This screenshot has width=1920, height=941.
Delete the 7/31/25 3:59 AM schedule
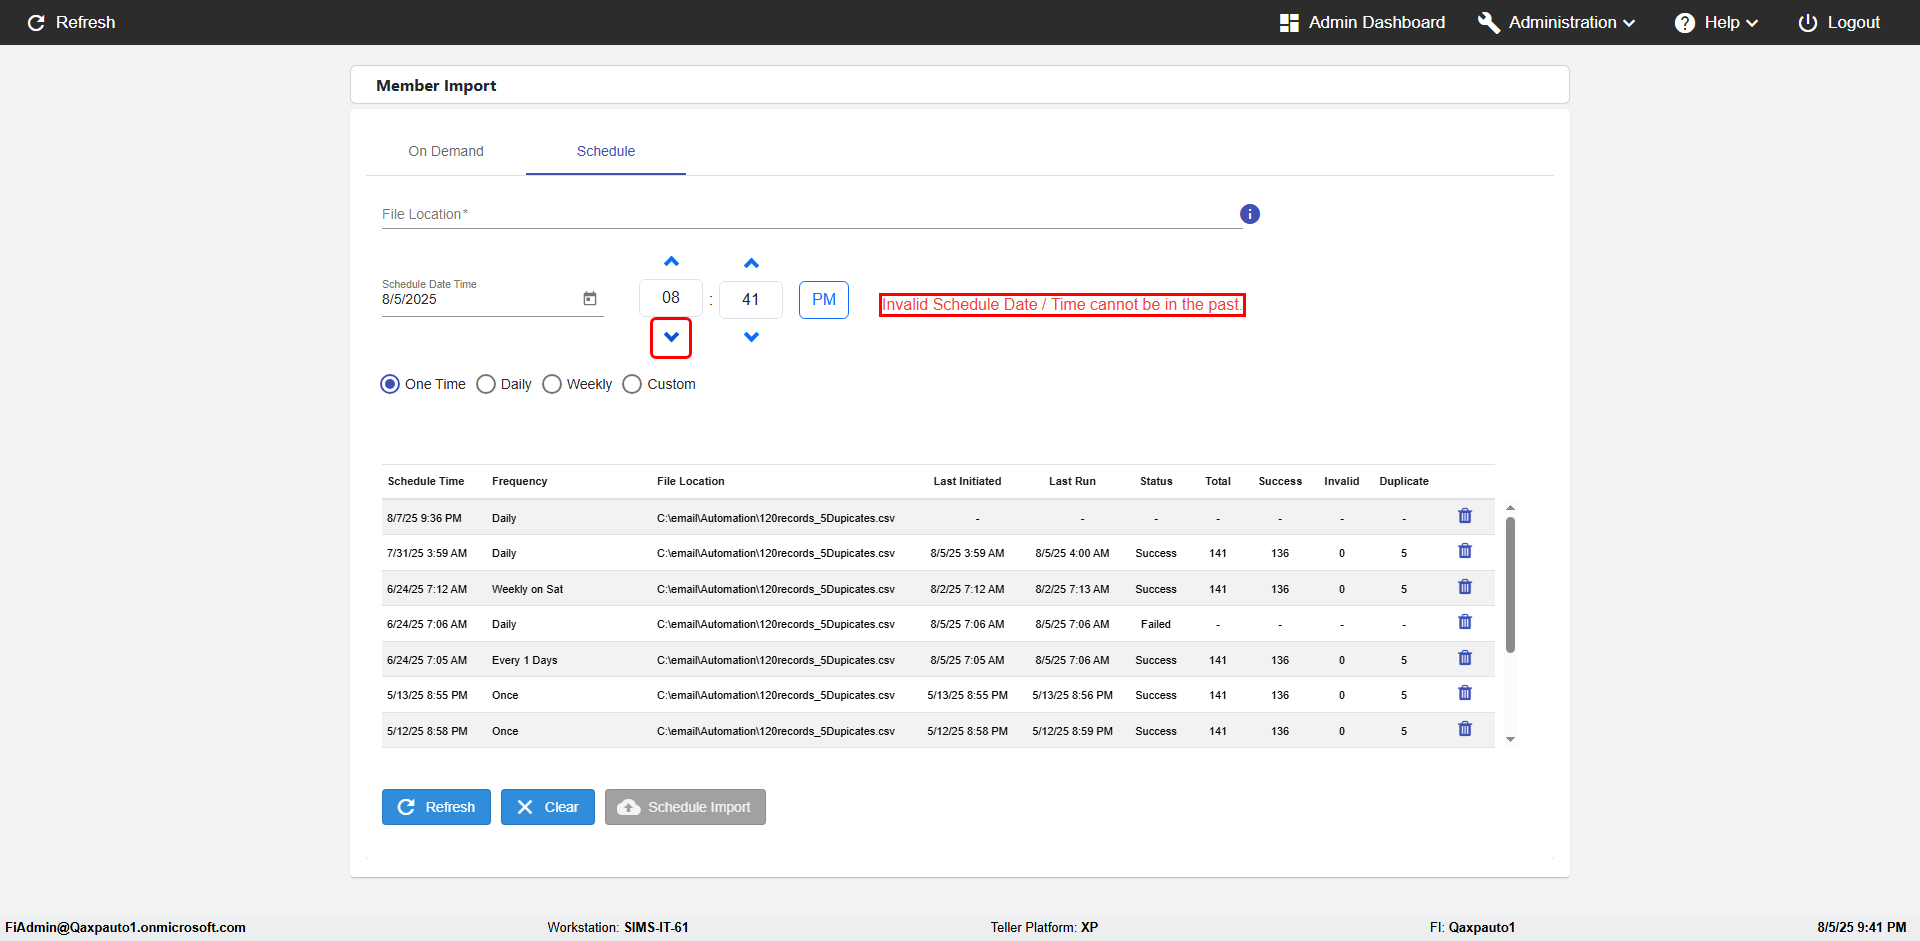pos(1465,551)
